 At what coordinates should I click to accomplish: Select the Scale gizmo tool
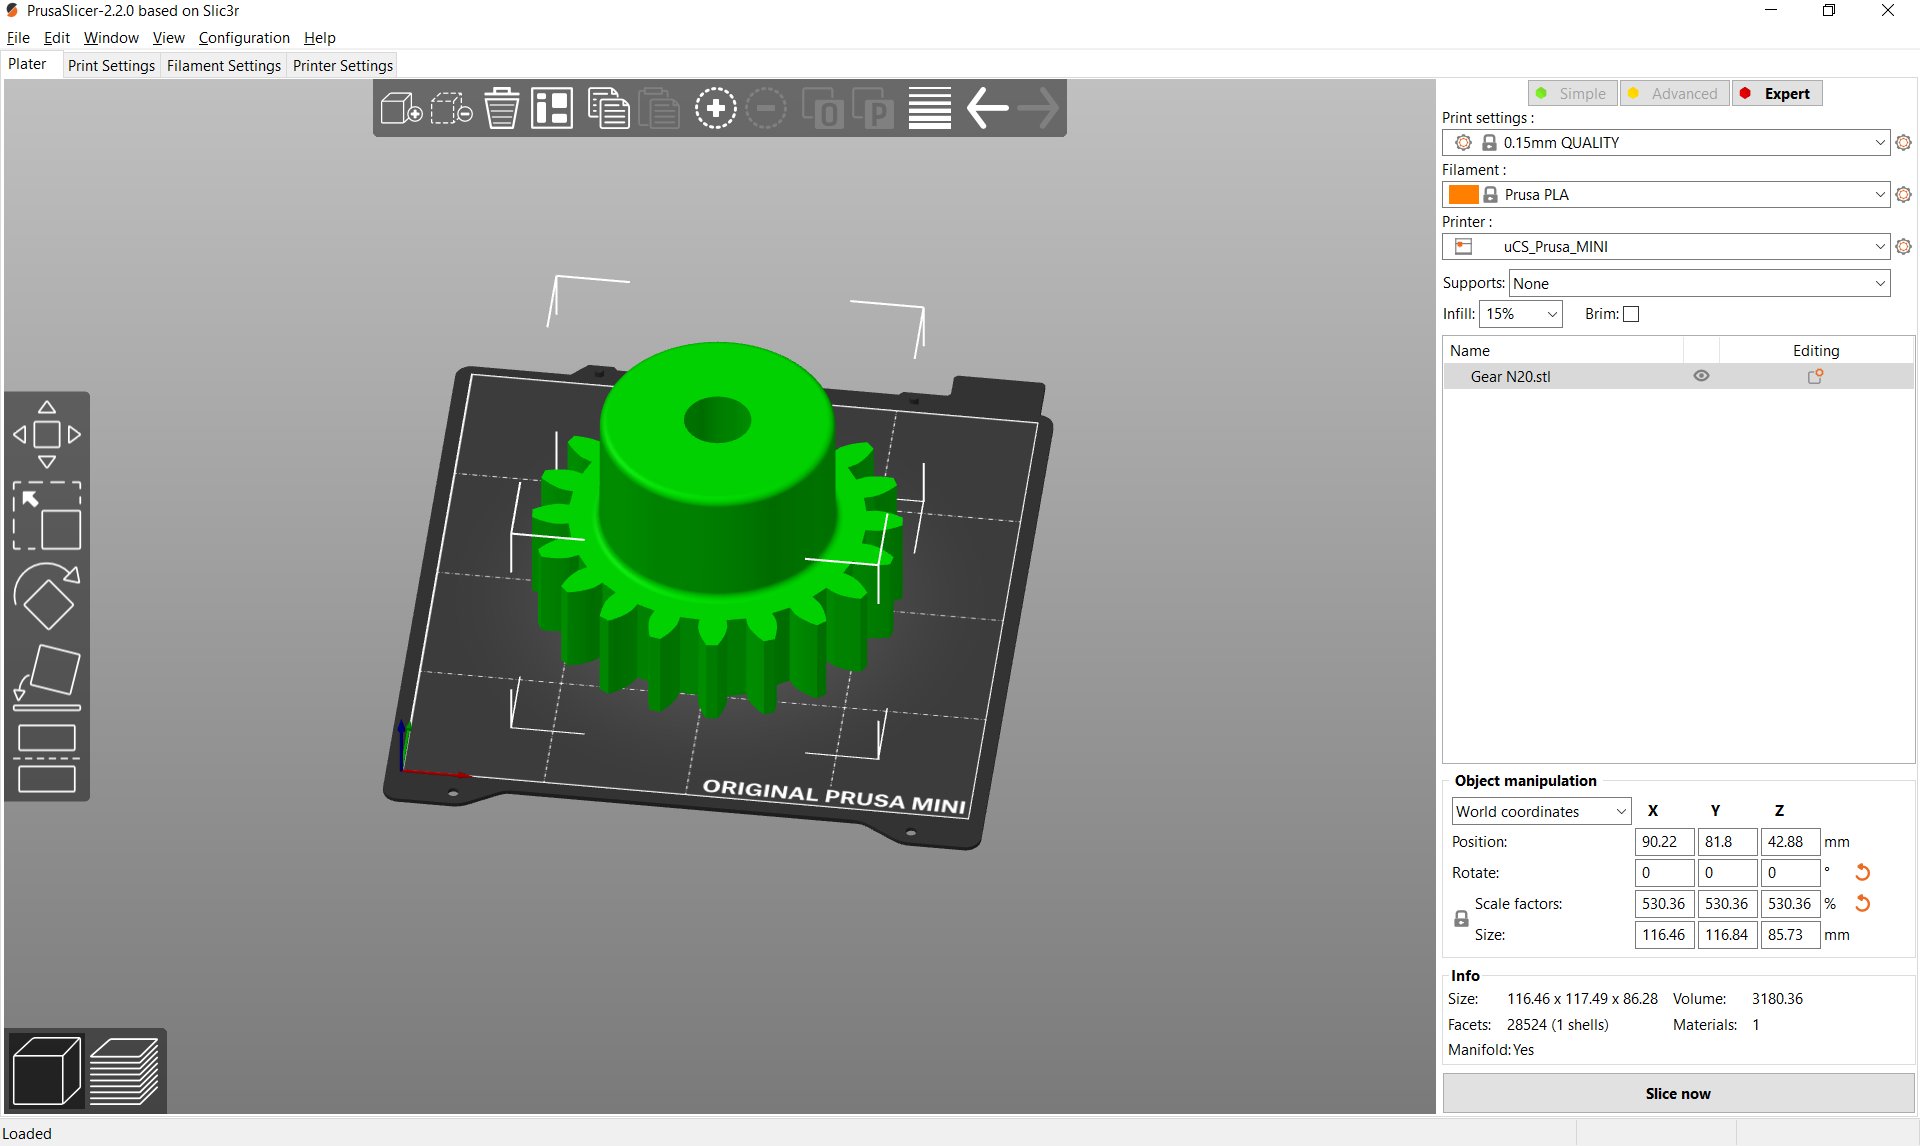(47, 516)
